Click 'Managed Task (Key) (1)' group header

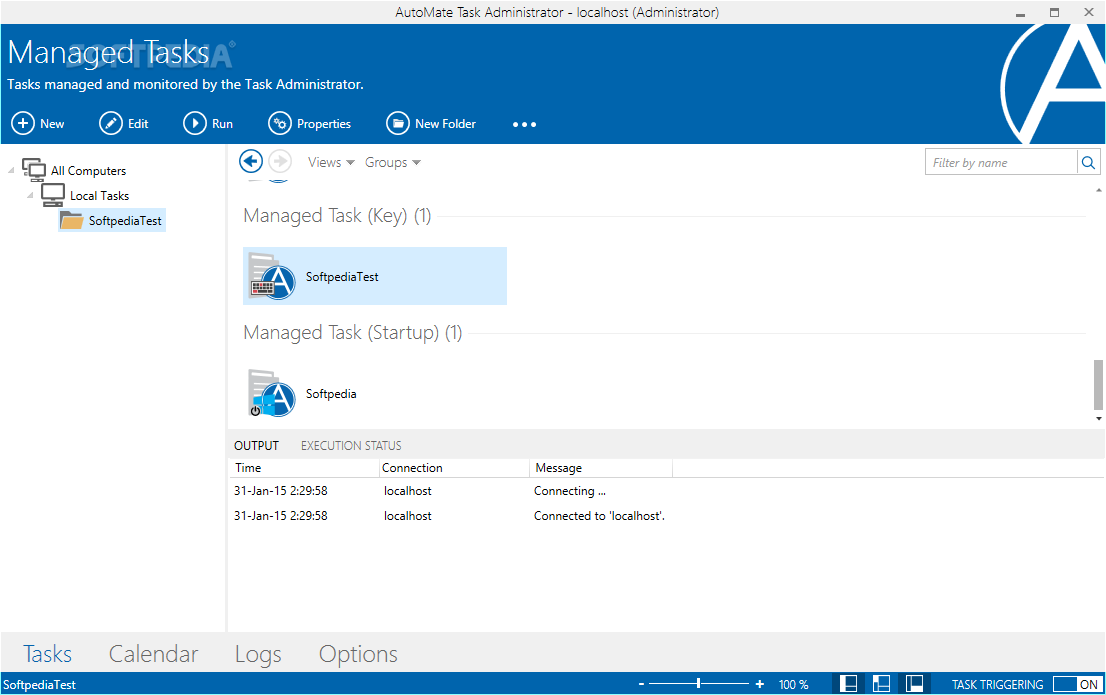tap(337, 215)
